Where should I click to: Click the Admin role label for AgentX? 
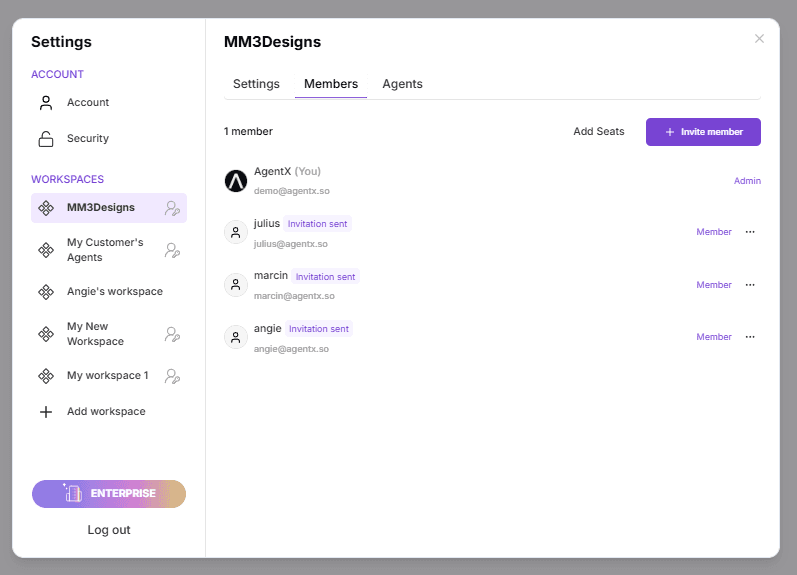(747, 181)
